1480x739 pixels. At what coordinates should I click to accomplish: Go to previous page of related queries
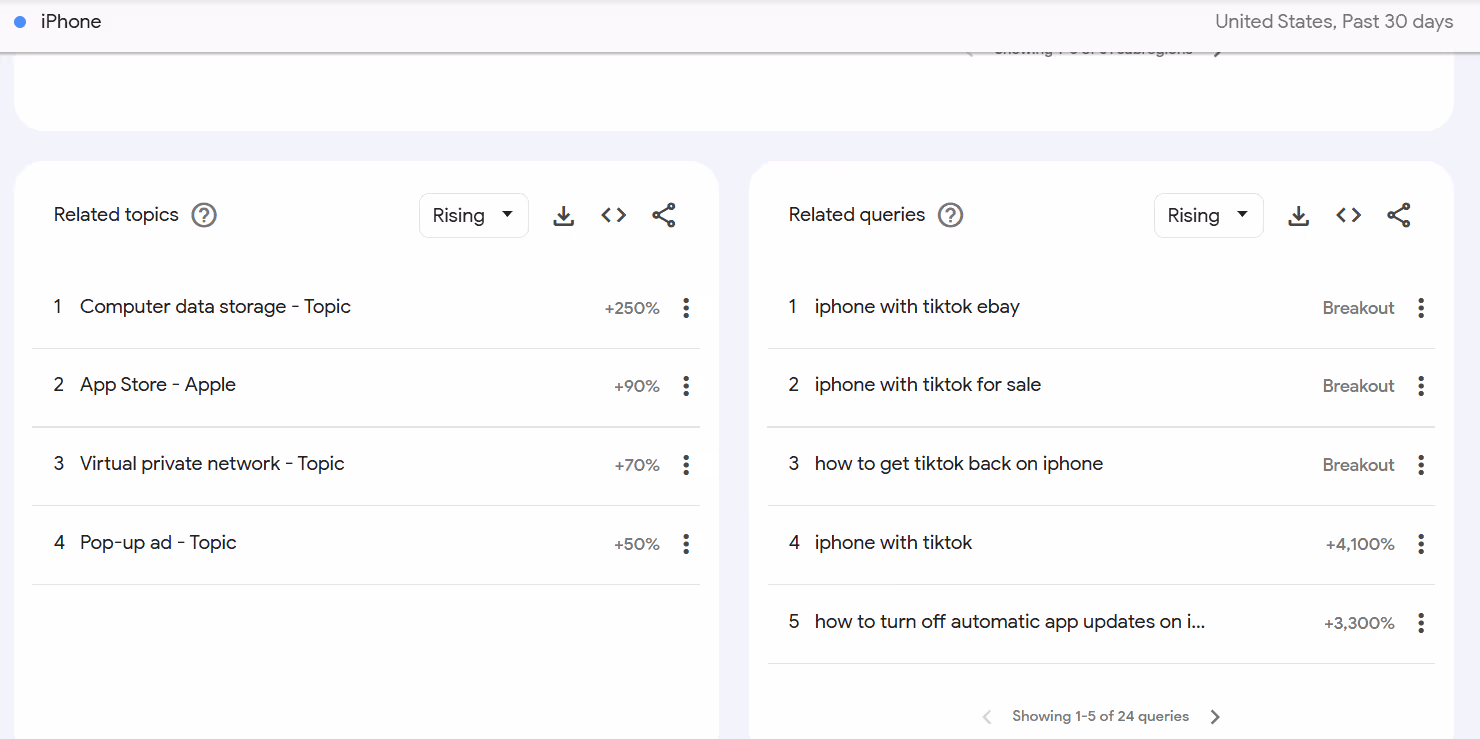click(987, 716)
